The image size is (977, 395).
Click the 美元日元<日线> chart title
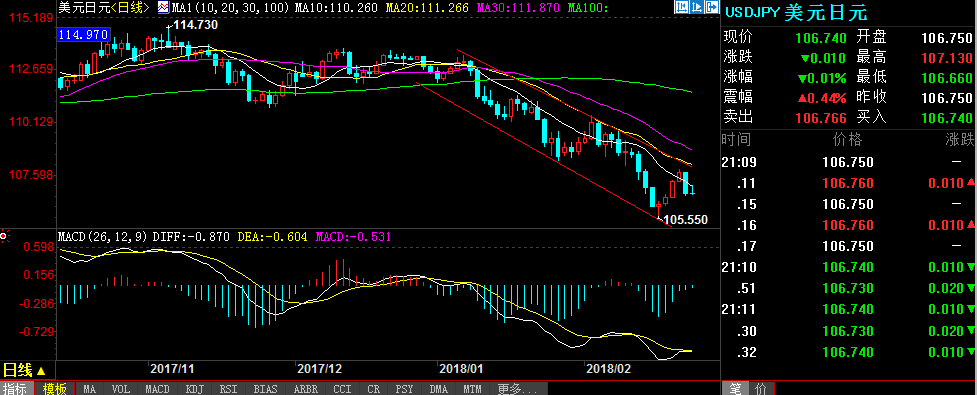[x=103, y=7]
